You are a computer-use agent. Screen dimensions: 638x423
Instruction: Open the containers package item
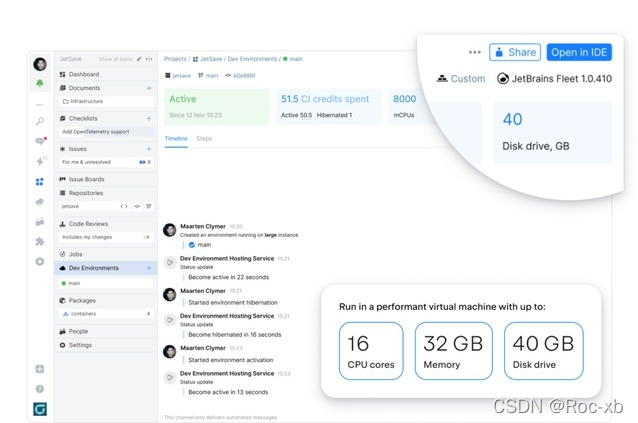[107, 314]
